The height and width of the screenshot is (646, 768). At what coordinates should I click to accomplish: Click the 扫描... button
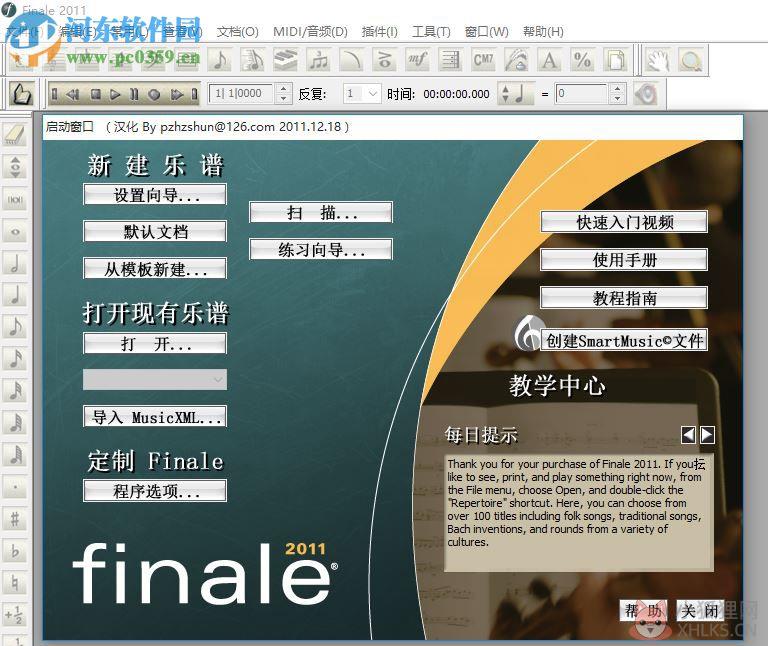point(321,212)
